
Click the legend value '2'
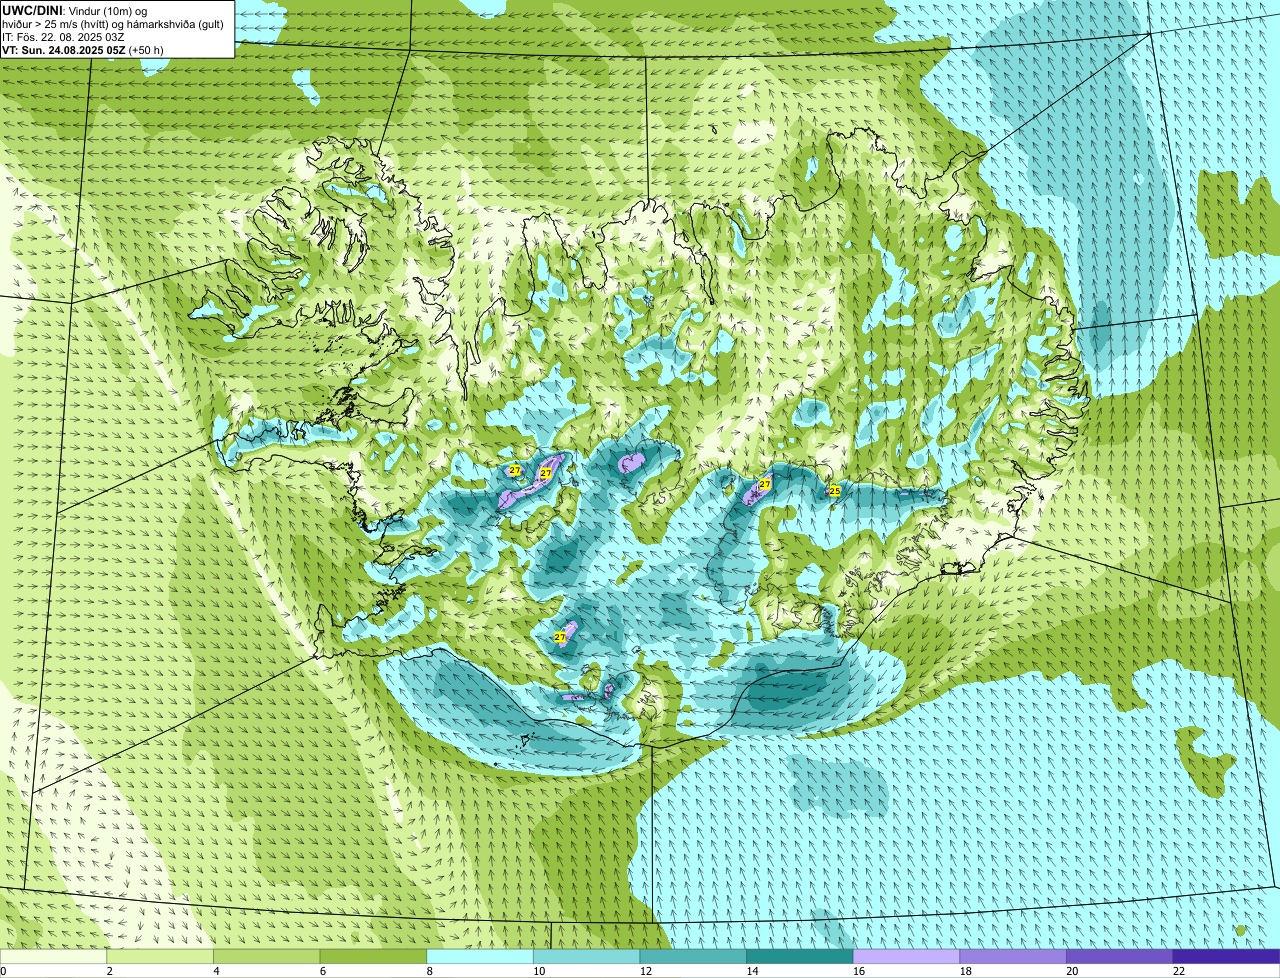point(109,971)
